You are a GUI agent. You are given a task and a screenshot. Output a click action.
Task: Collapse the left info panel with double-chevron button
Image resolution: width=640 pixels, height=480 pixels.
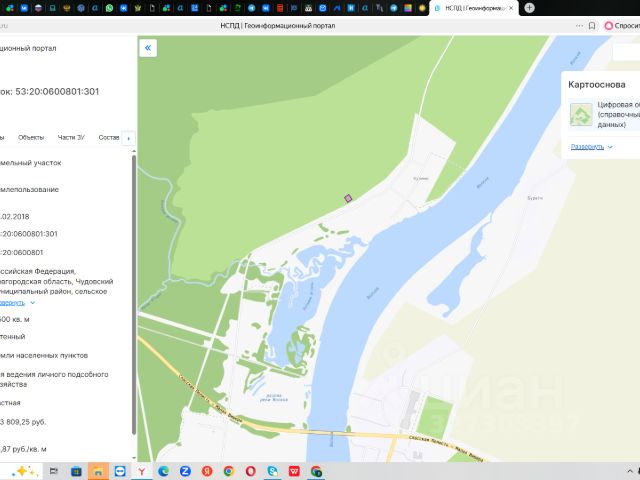tap(148, 48)
